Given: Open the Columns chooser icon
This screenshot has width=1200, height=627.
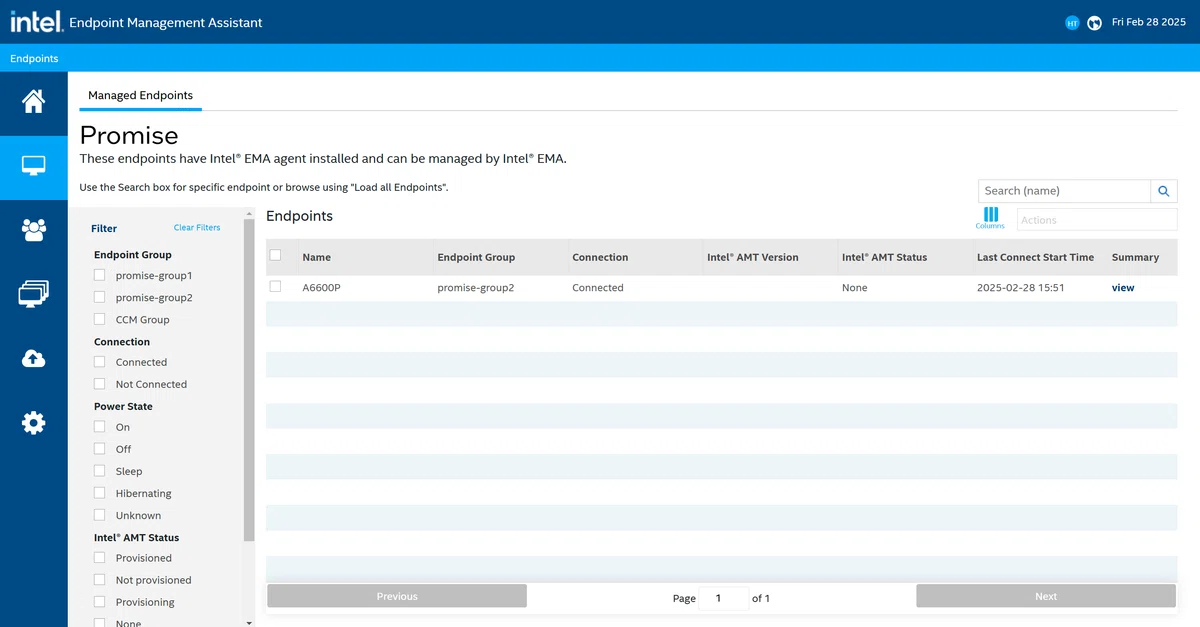Looking at the screenshot, I should click(x=990, y=218).
